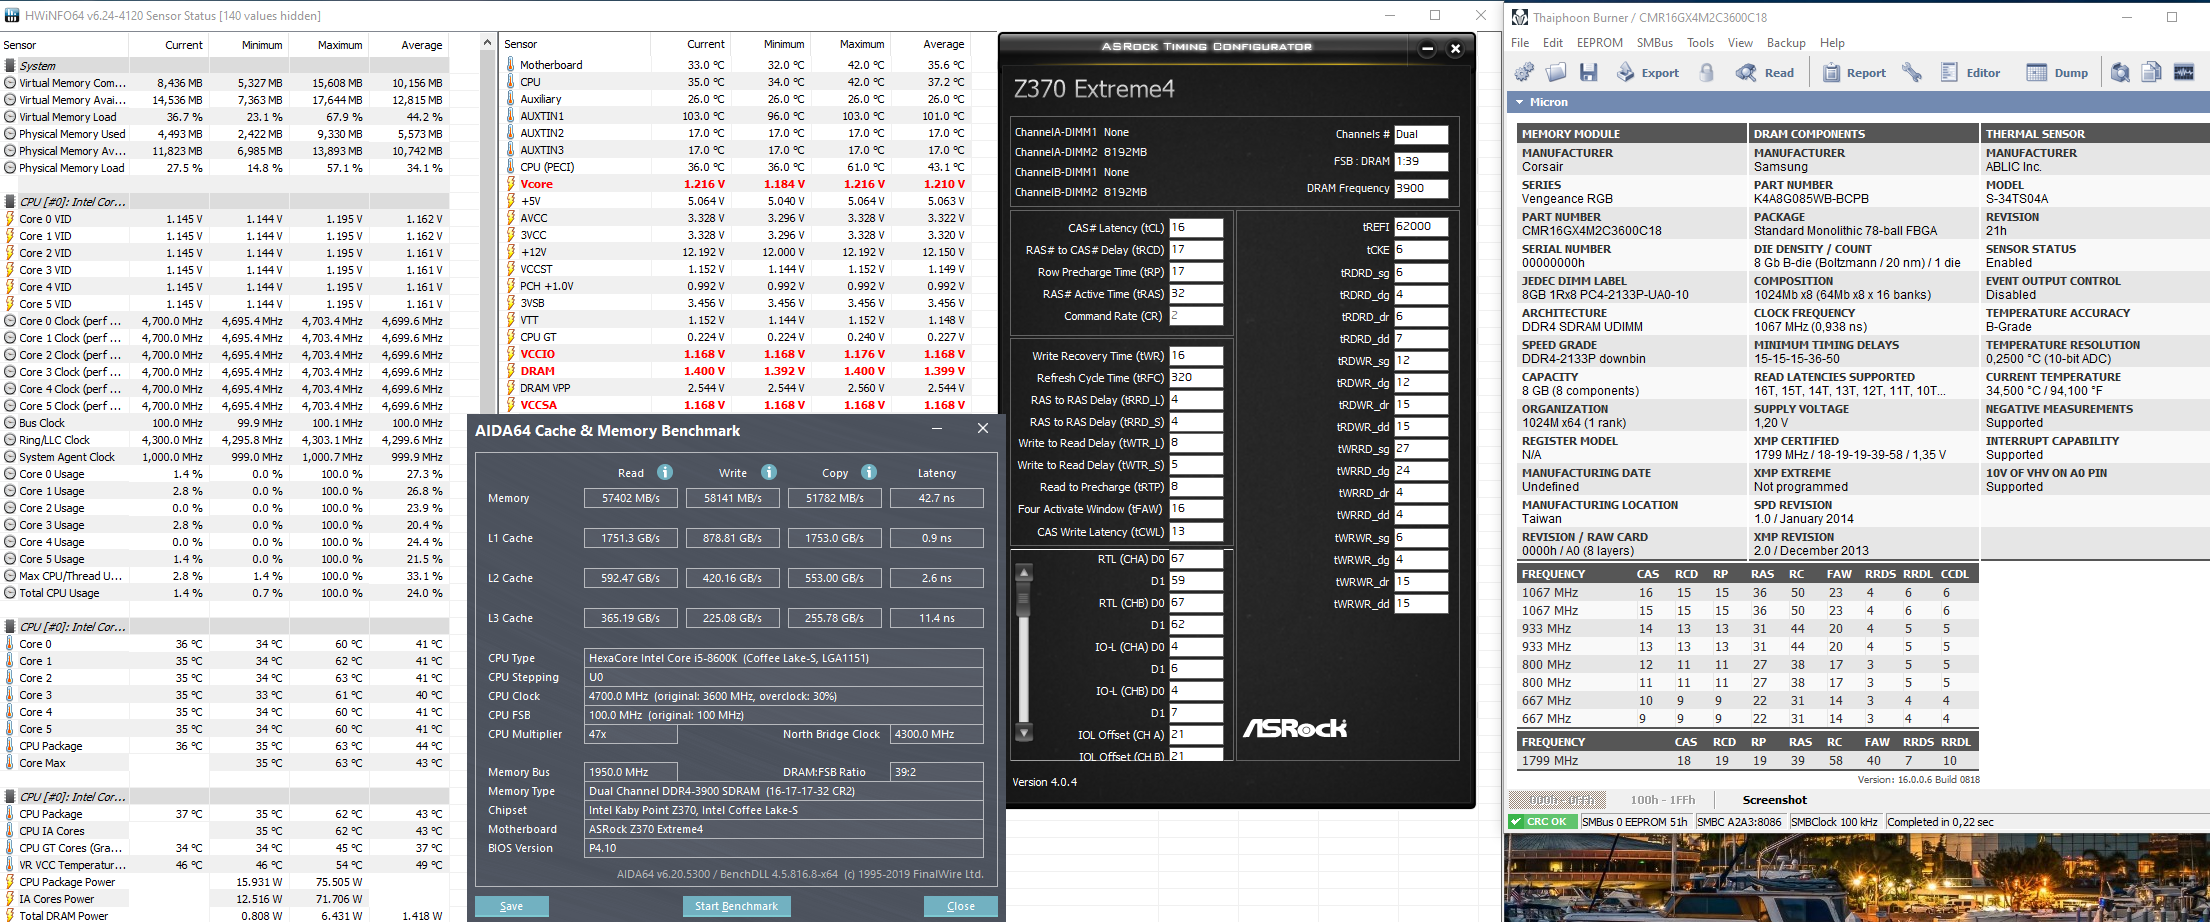Click the Report toolbar button
The width and height of the screenshot is (2210, 922).
(1854, 72)
